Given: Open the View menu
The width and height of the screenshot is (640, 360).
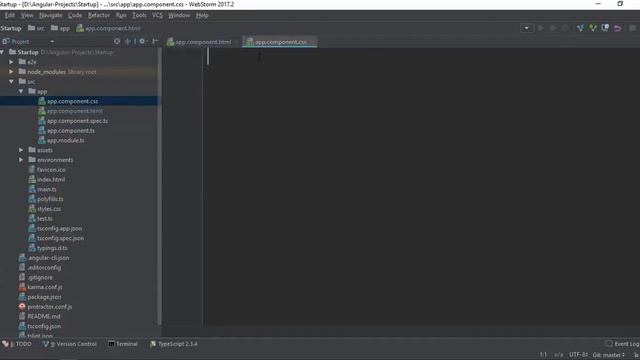Looking at the screenshot, I should click(27, 15).
